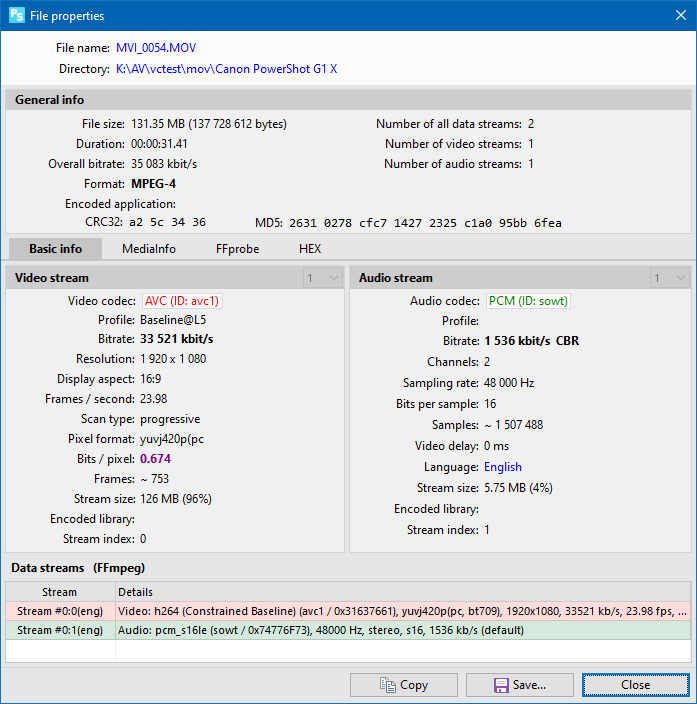Close the File properties dialog via X
Image resolution: width=697 pixels, height=704 pixels.
(680, 15)
